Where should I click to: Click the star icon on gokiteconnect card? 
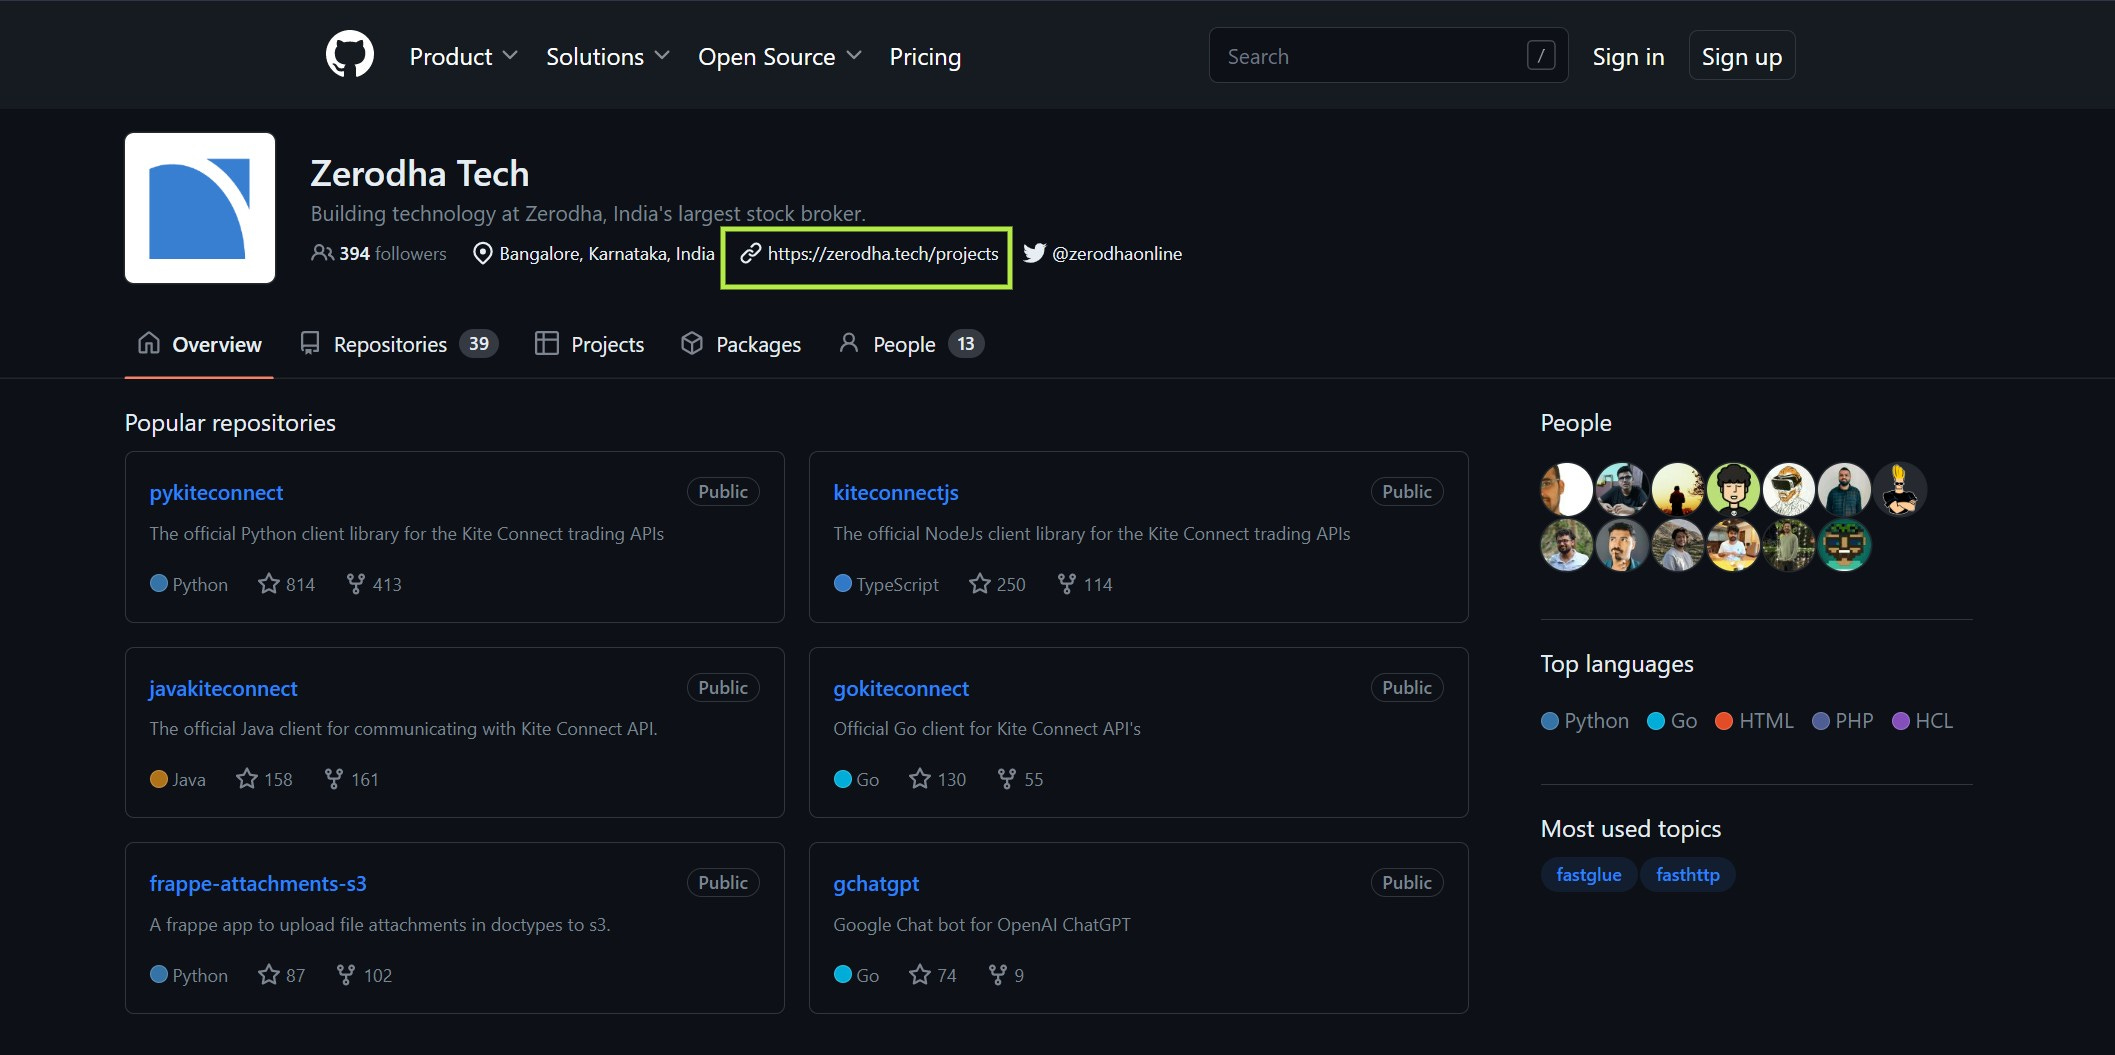920,778
